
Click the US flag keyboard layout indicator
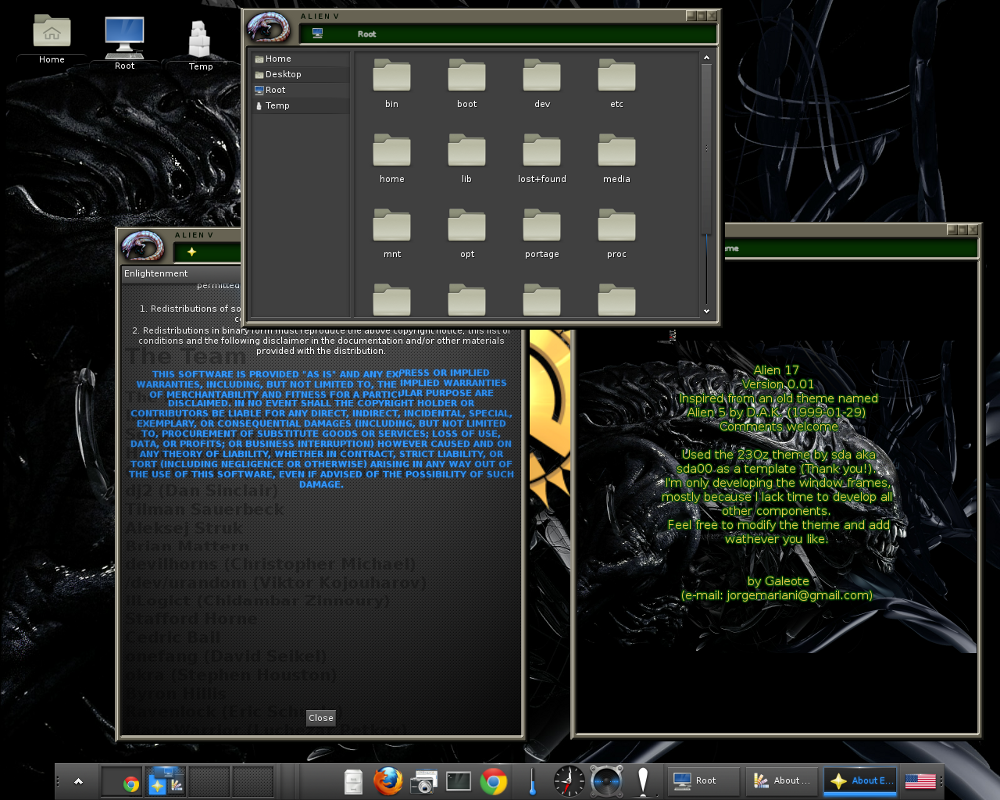tap(920, 781)
